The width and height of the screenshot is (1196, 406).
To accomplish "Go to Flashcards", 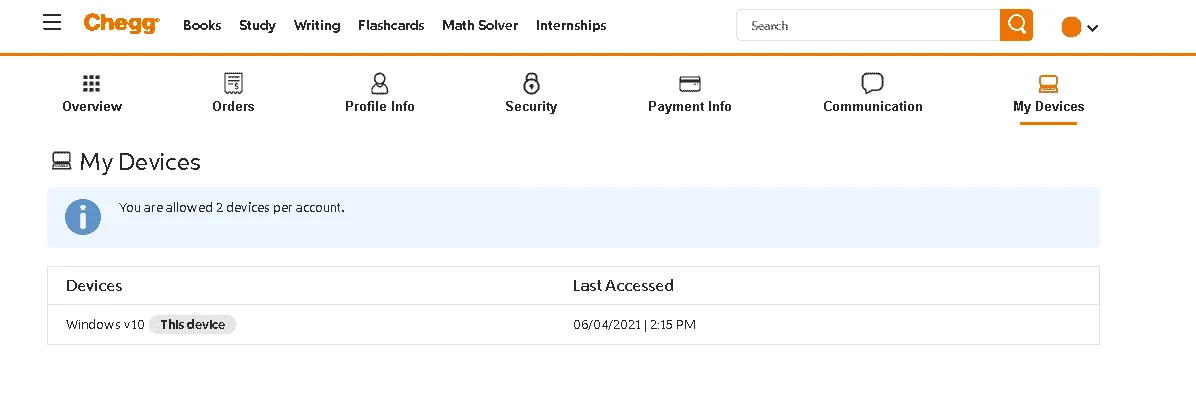I will [391, 25].
